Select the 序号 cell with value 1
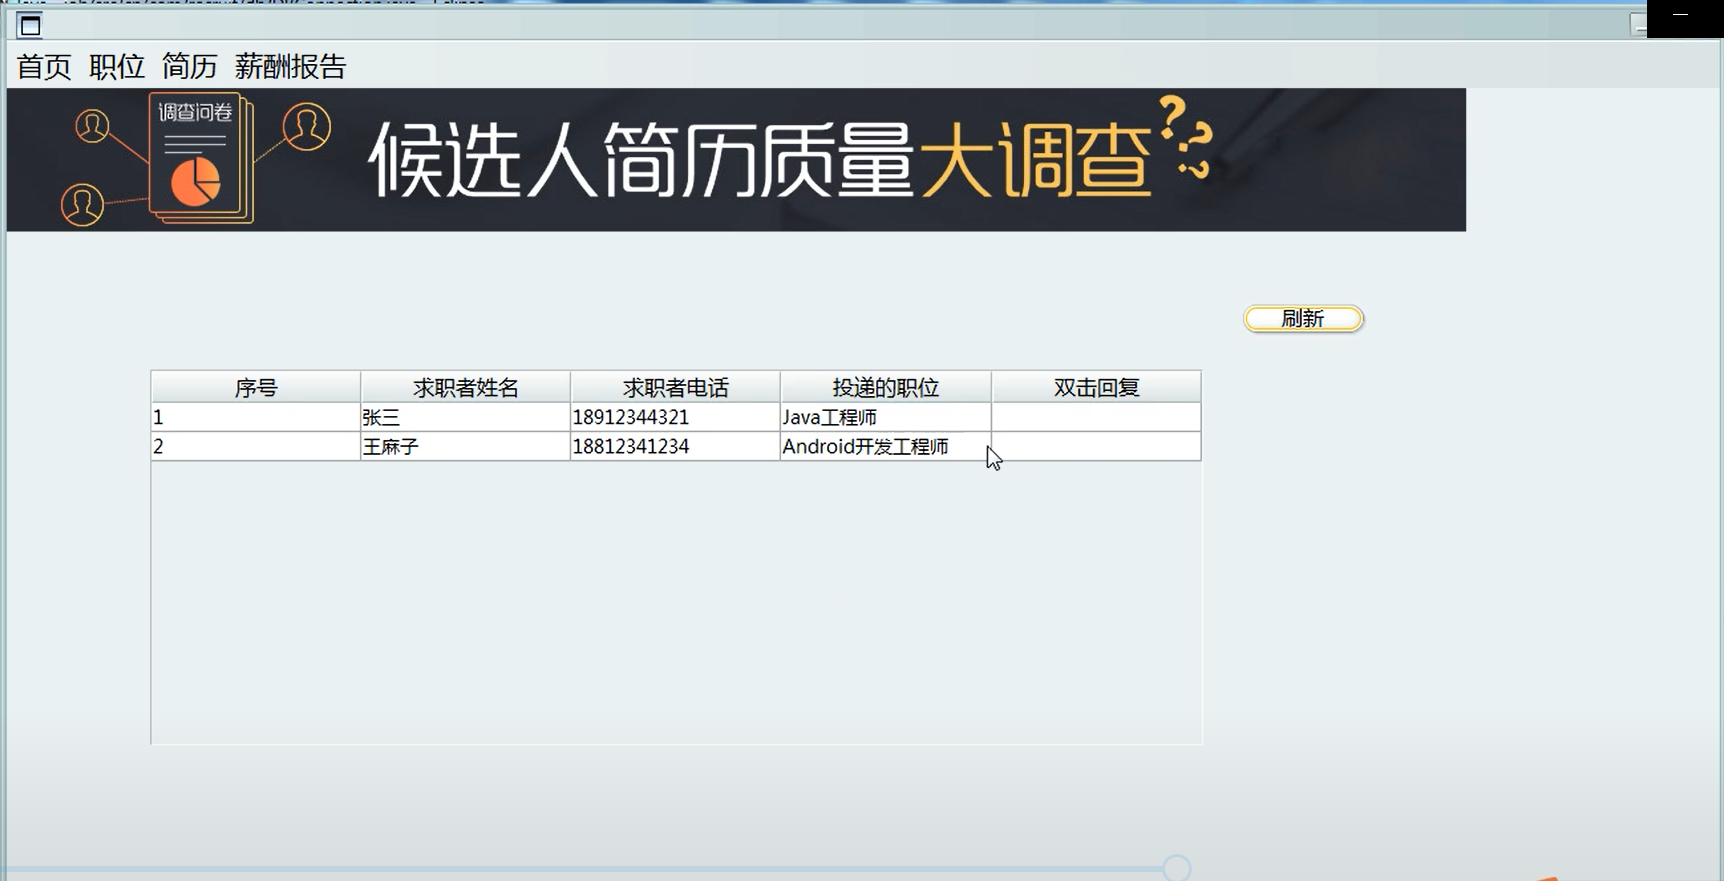Image resolution: width=1724 pixels, height=881 pixels. pos(256,417)
